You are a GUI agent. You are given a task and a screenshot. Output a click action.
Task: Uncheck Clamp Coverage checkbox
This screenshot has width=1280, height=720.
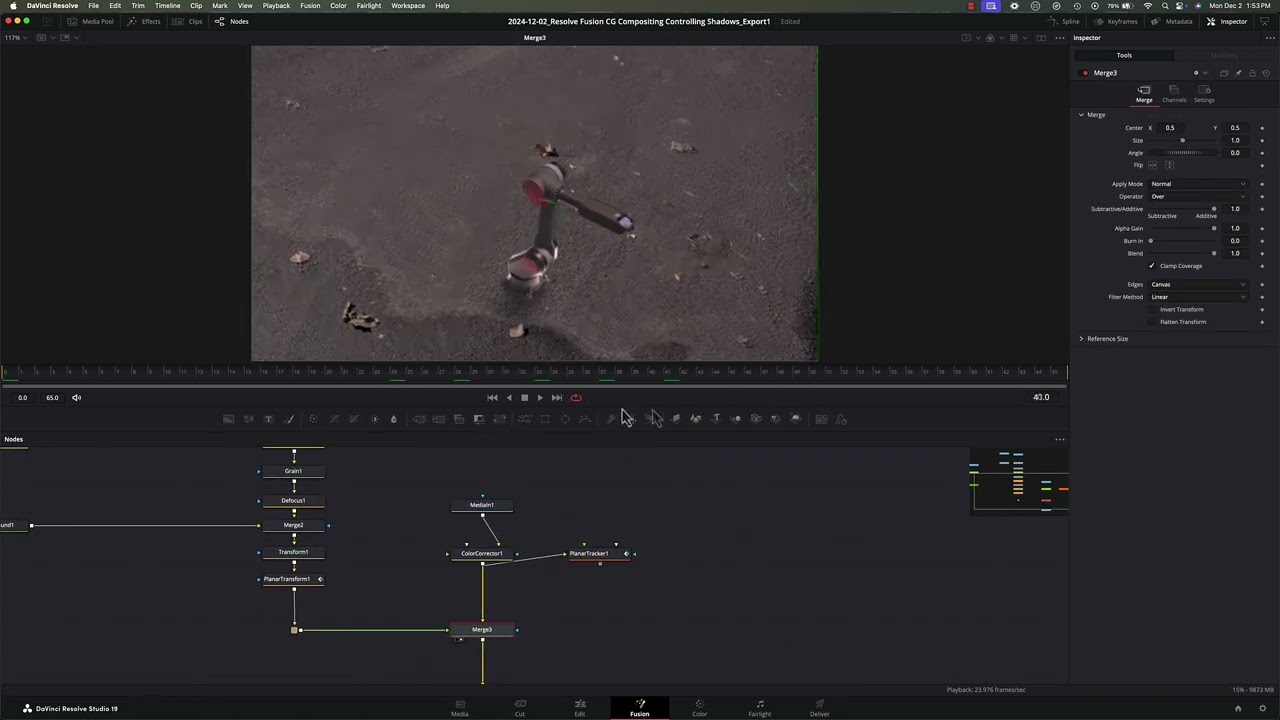point(1152,266)
